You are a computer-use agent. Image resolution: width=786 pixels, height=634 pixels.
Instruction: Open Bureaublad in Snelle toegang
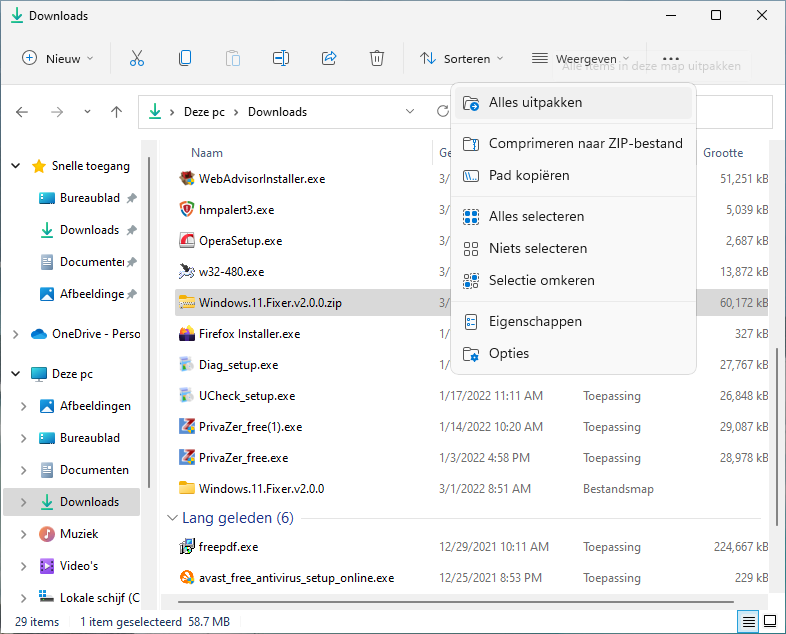(x=89, y=198)
